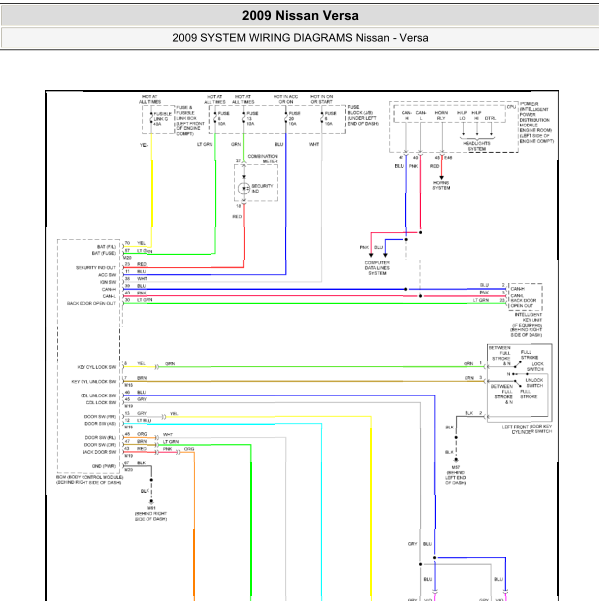Screen dimensions: 599x601
Task: Click the "GND (PWR)" pin label
Action: [x=104, y=466]
